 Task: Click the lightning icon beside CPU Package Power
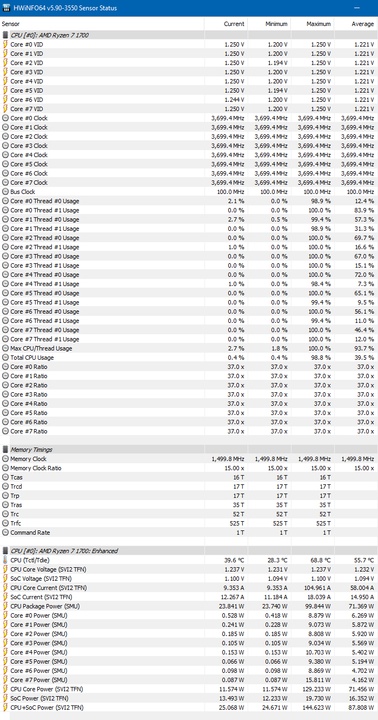[x=6, y=606]
